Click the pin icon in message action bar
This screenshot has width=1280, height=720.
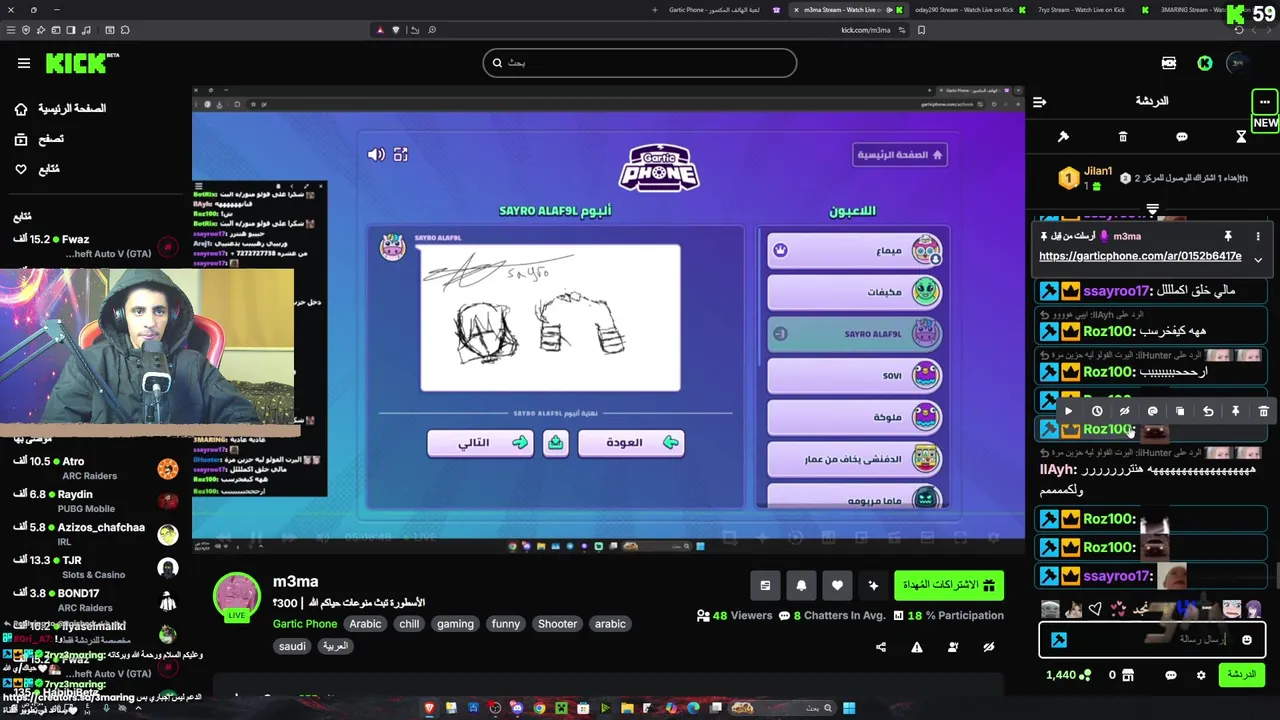(1236, 411)
